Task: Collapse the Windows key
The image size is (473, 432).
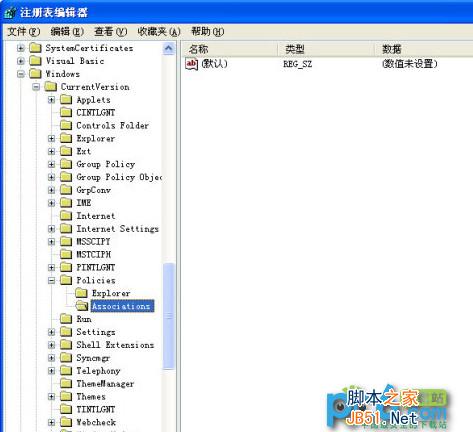Action: click(21, 74)
